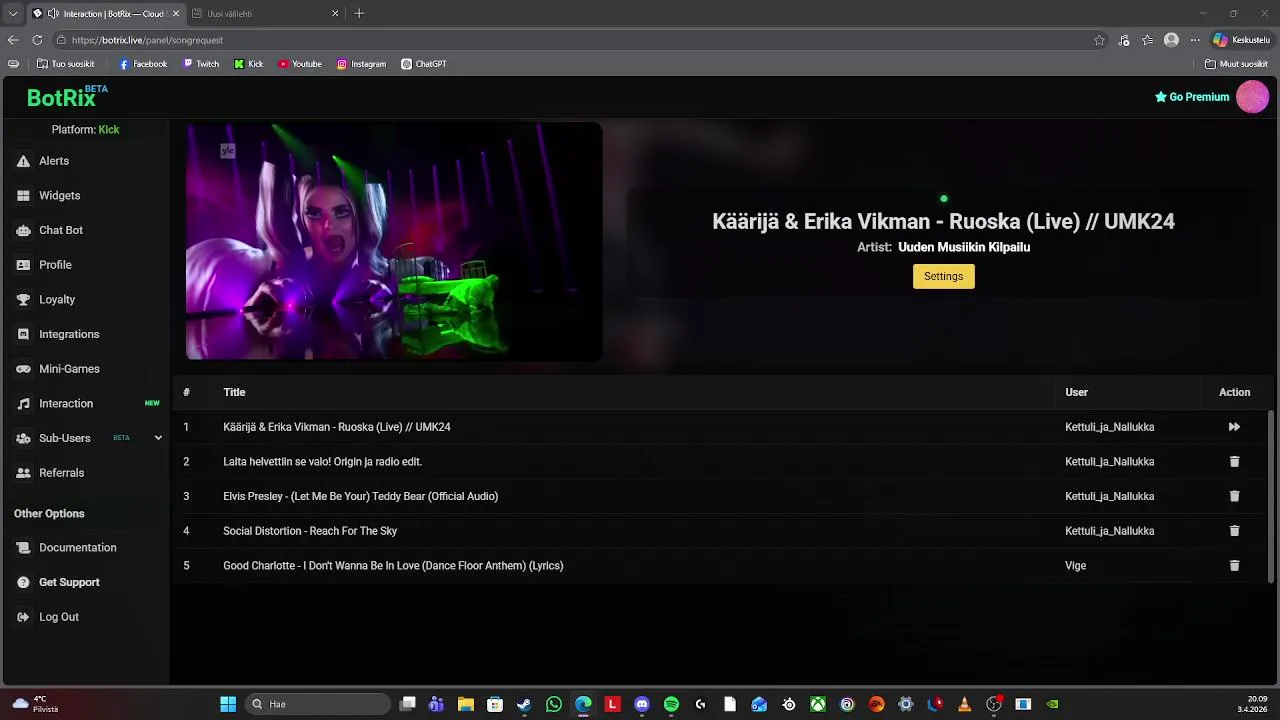The height and width of the screenshot is (720, 1280).
Task: Select the User column header
Action: [x=1076, y=392]
